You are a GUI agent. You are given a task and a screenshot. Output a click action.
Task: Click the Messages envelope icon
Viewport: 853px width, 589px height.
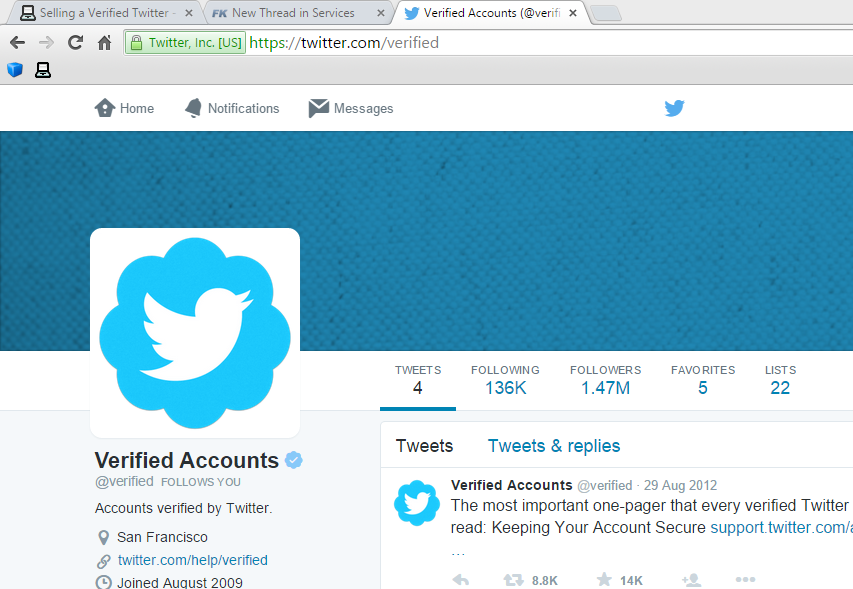point(319,108)
